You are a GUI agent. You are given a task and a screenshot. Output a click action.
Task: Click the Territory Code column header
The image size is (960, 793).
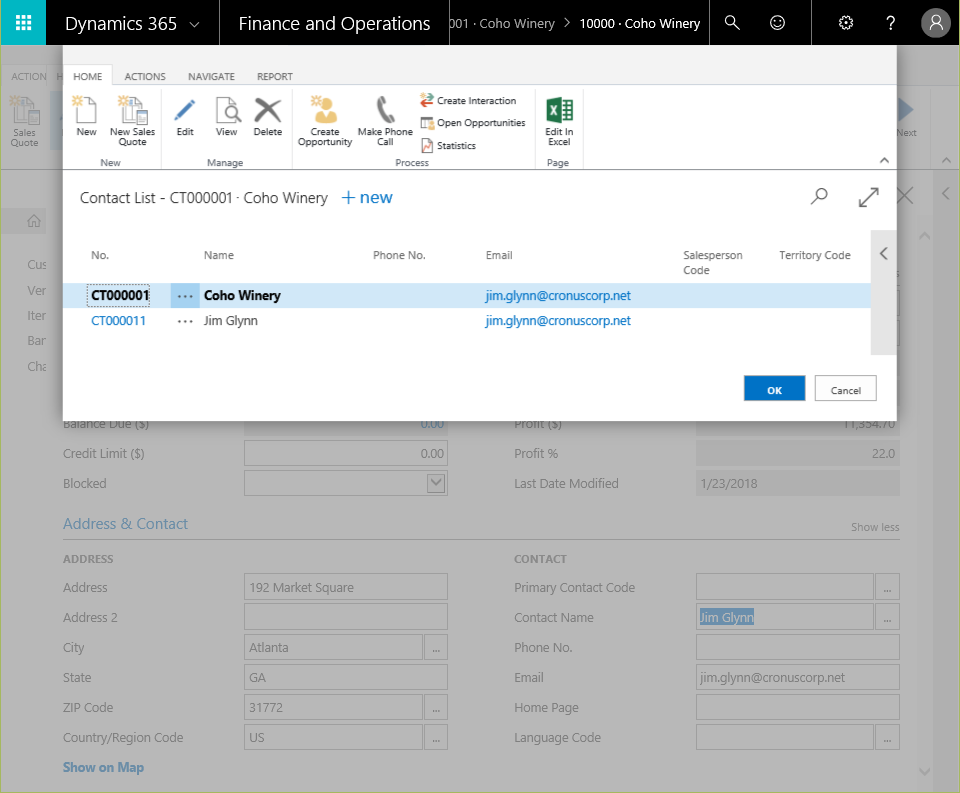814,255
